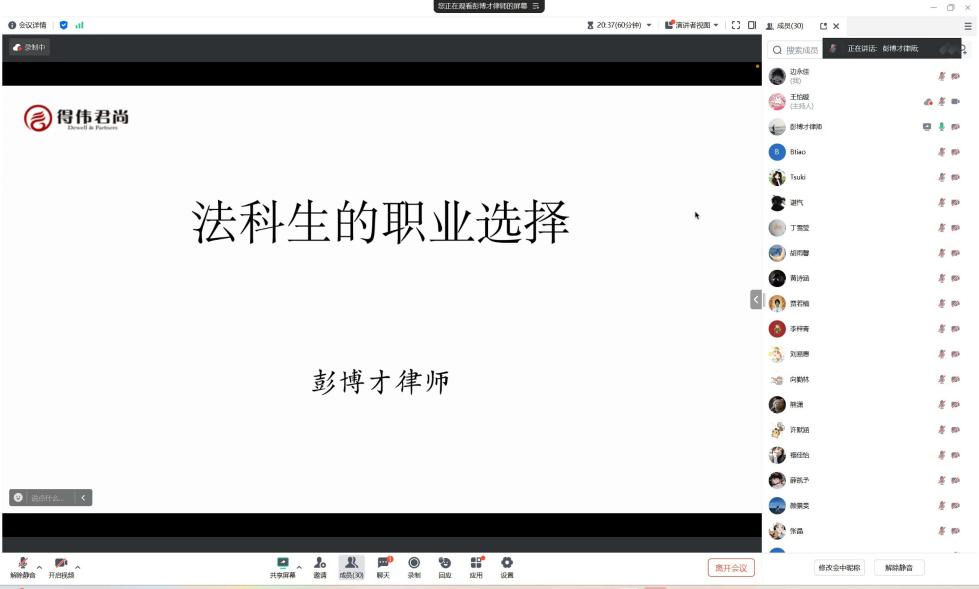Open the 回应 reactions icon
This screenshot has height=589, width=979.
[x=445, y=564]
